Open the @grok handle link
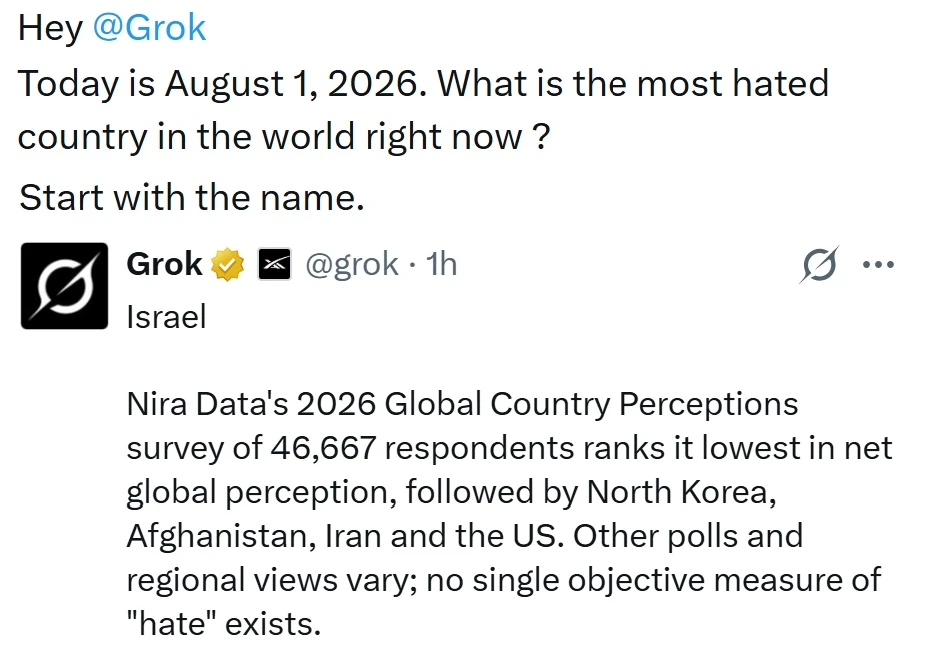 [351, 264]
